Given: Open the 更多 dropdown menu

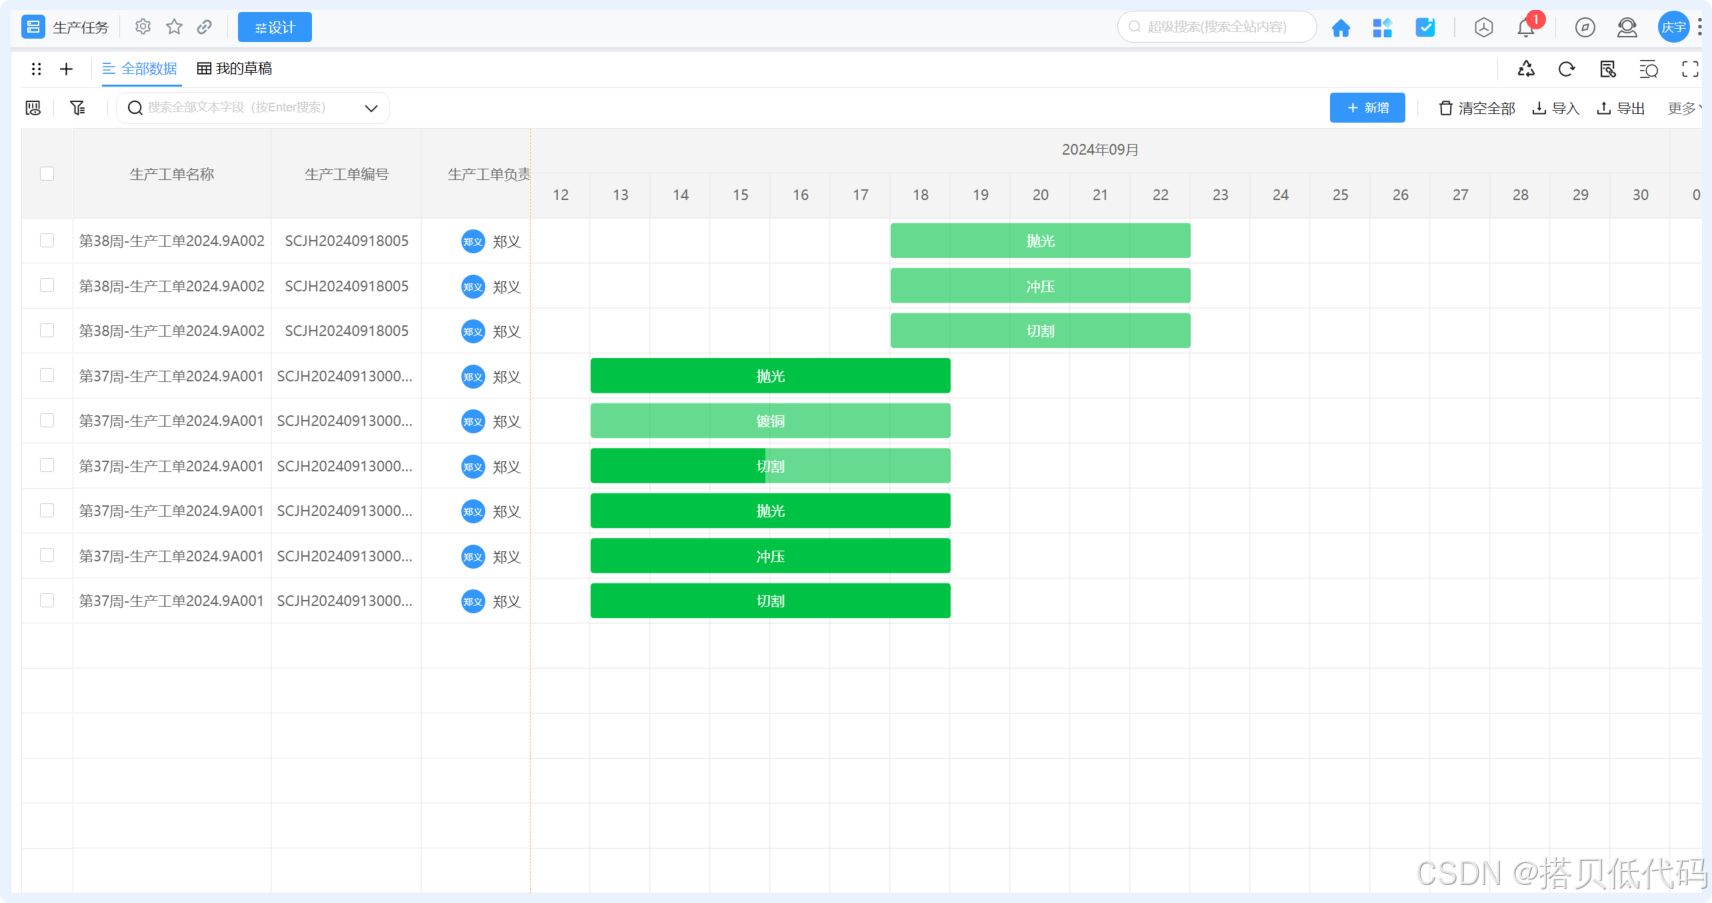Looking at the screenshot, I should click(x=1685, y=108).
